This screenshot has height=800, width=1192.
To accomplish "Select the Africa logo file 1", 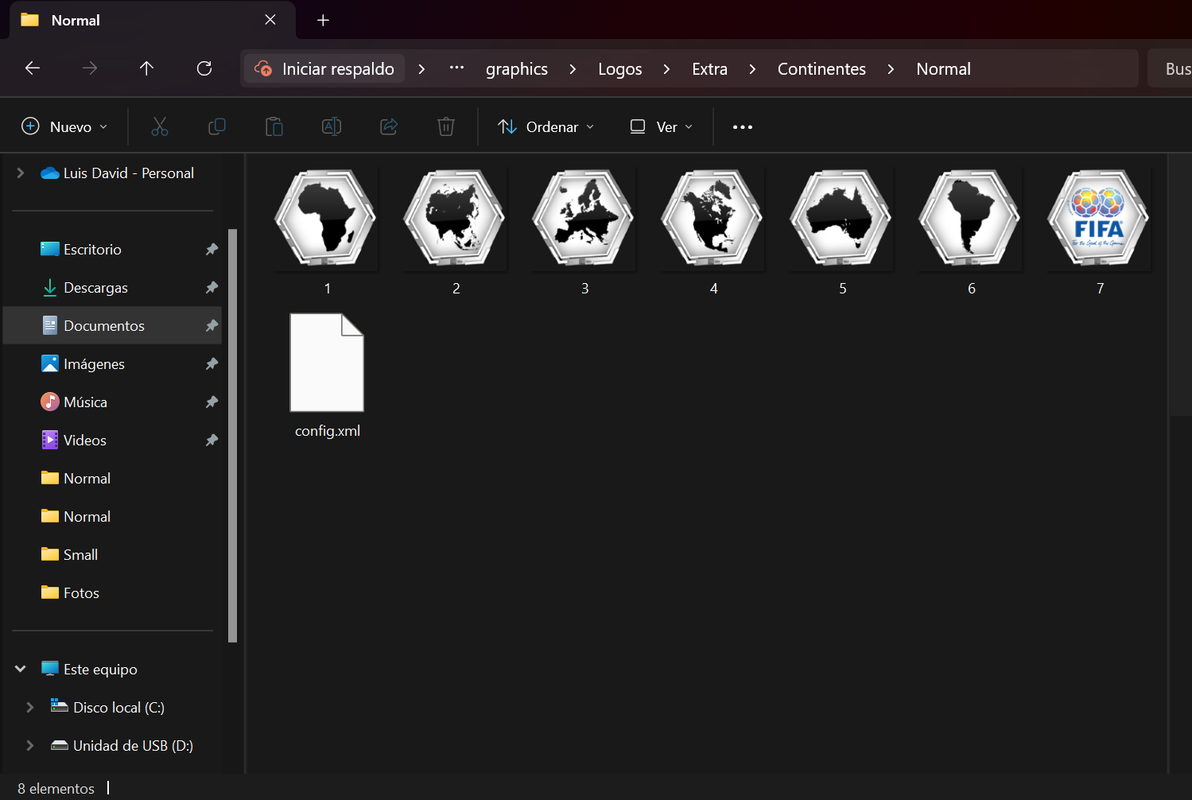I will (x=326, y=233).
